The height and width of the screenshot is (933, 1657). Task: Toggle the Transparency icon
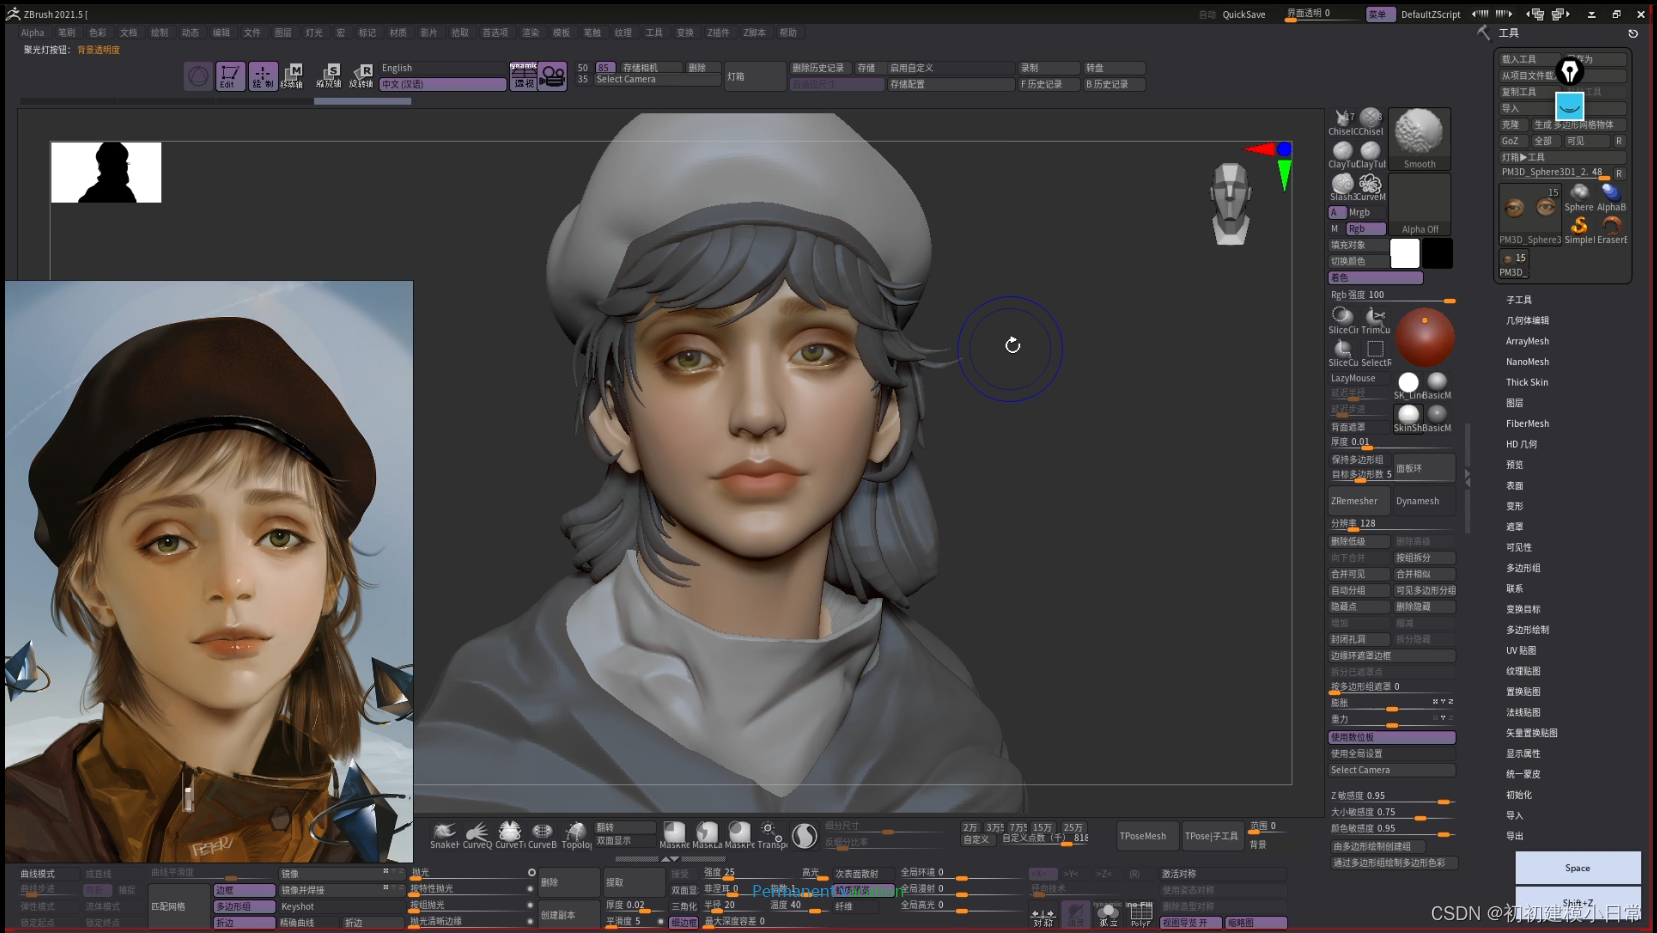[x=772, y=834]
